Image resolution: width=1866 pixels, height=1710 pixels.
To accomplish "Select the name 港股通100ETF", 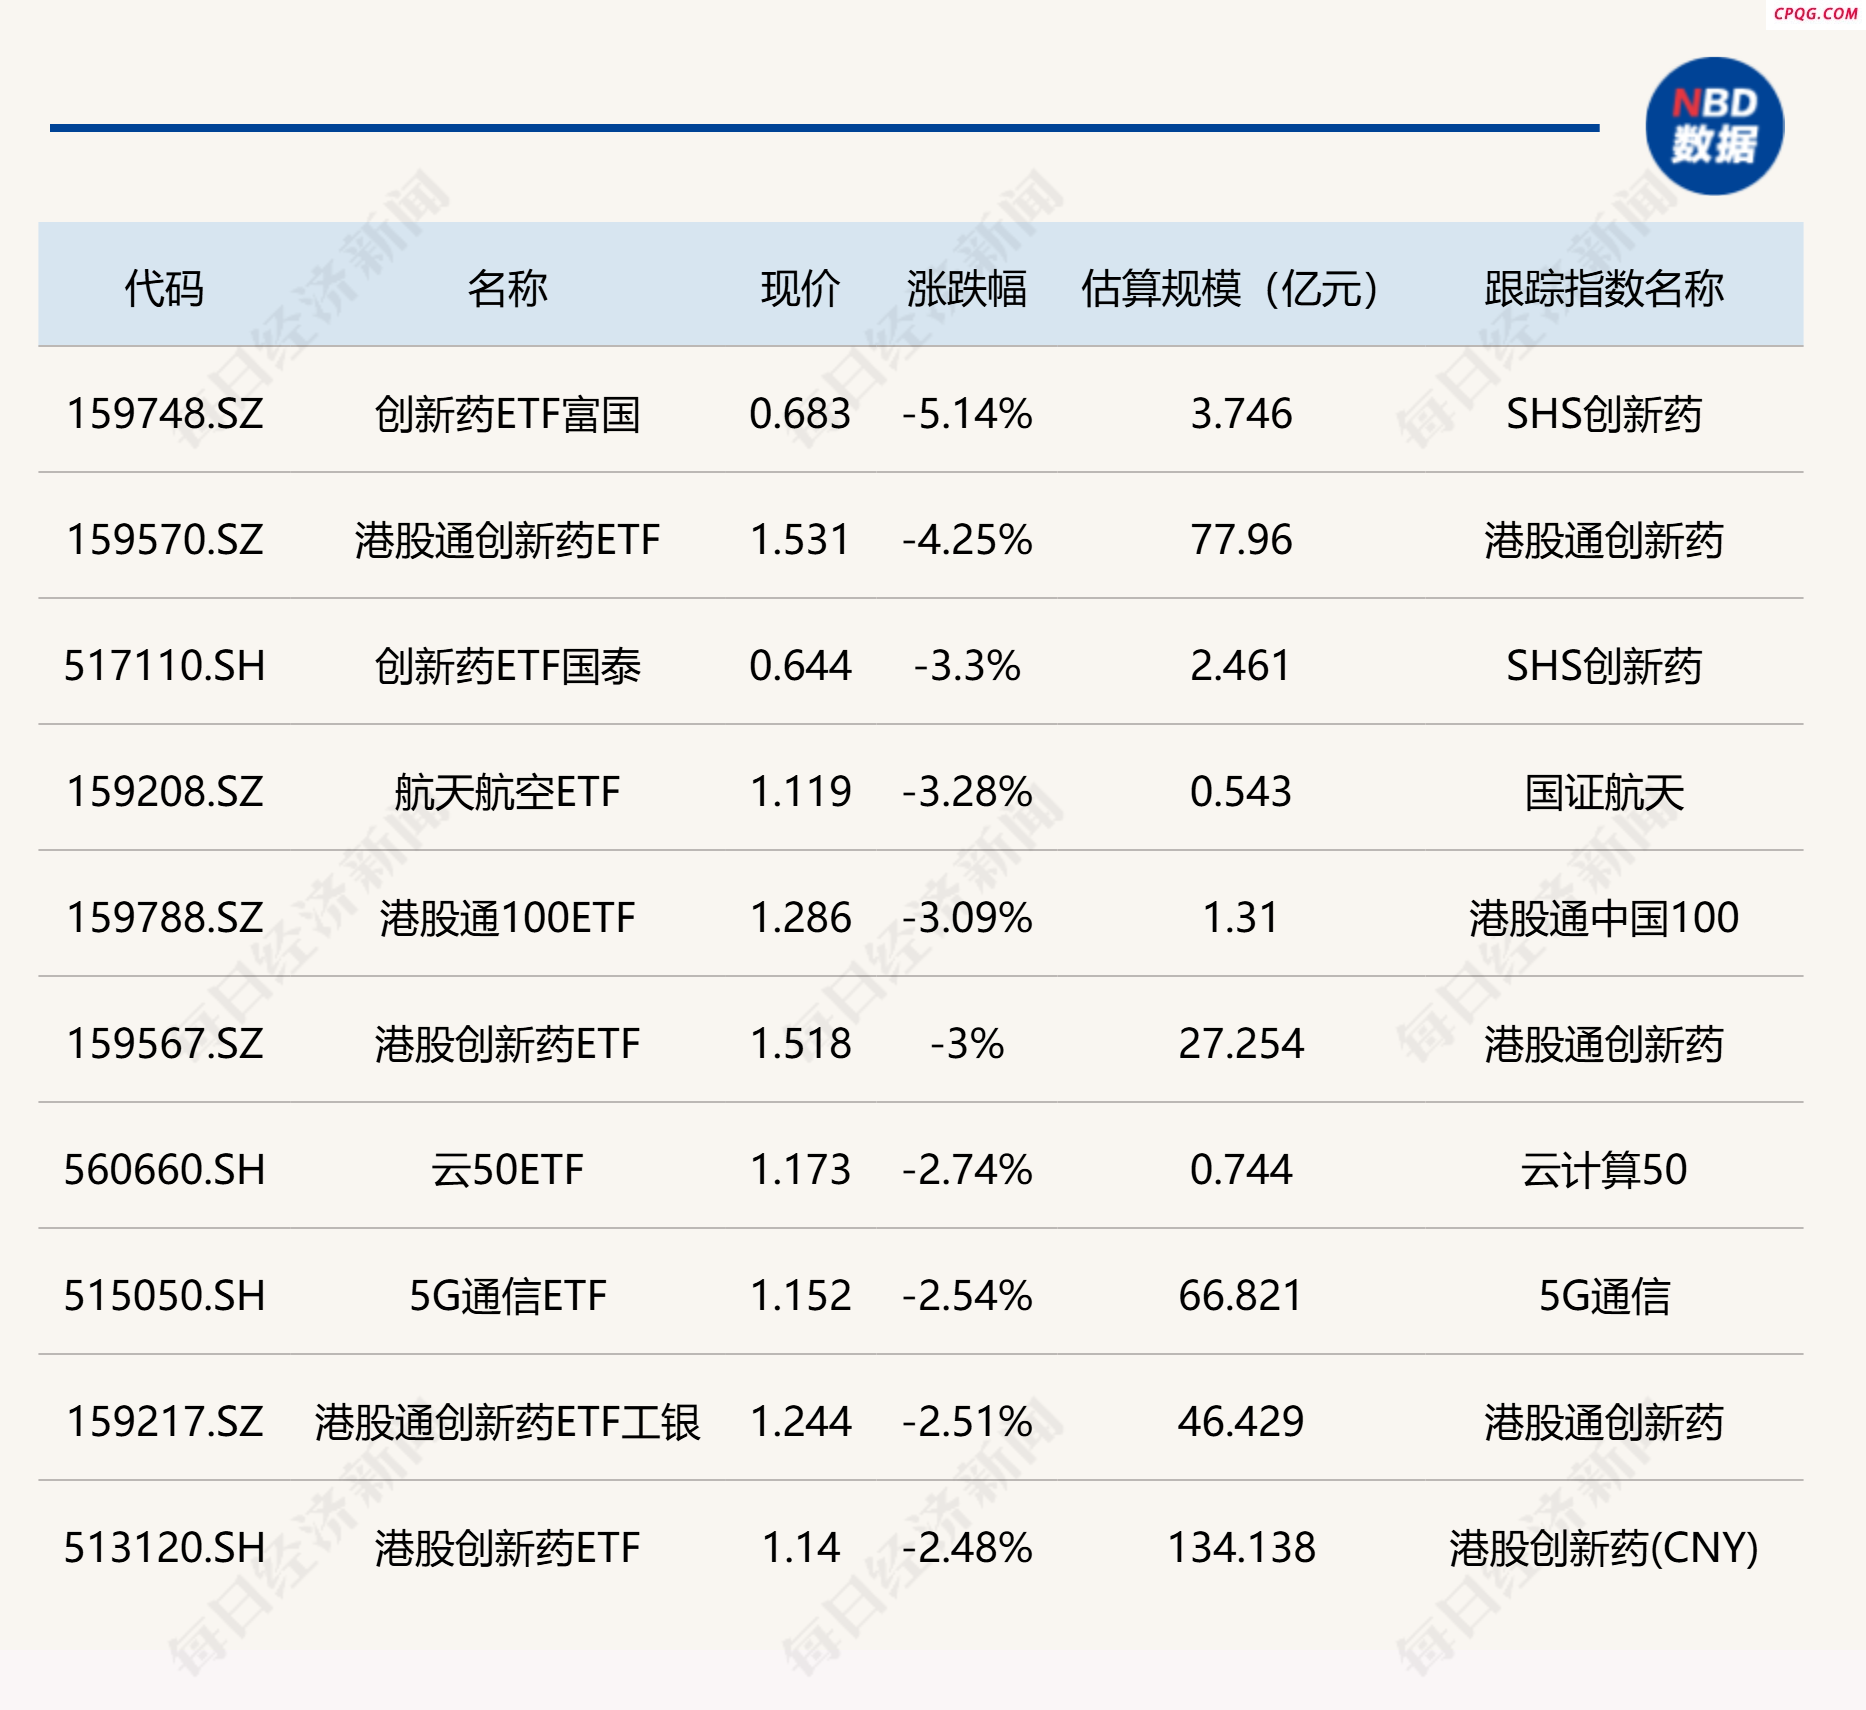I will [x=507, y=918].
